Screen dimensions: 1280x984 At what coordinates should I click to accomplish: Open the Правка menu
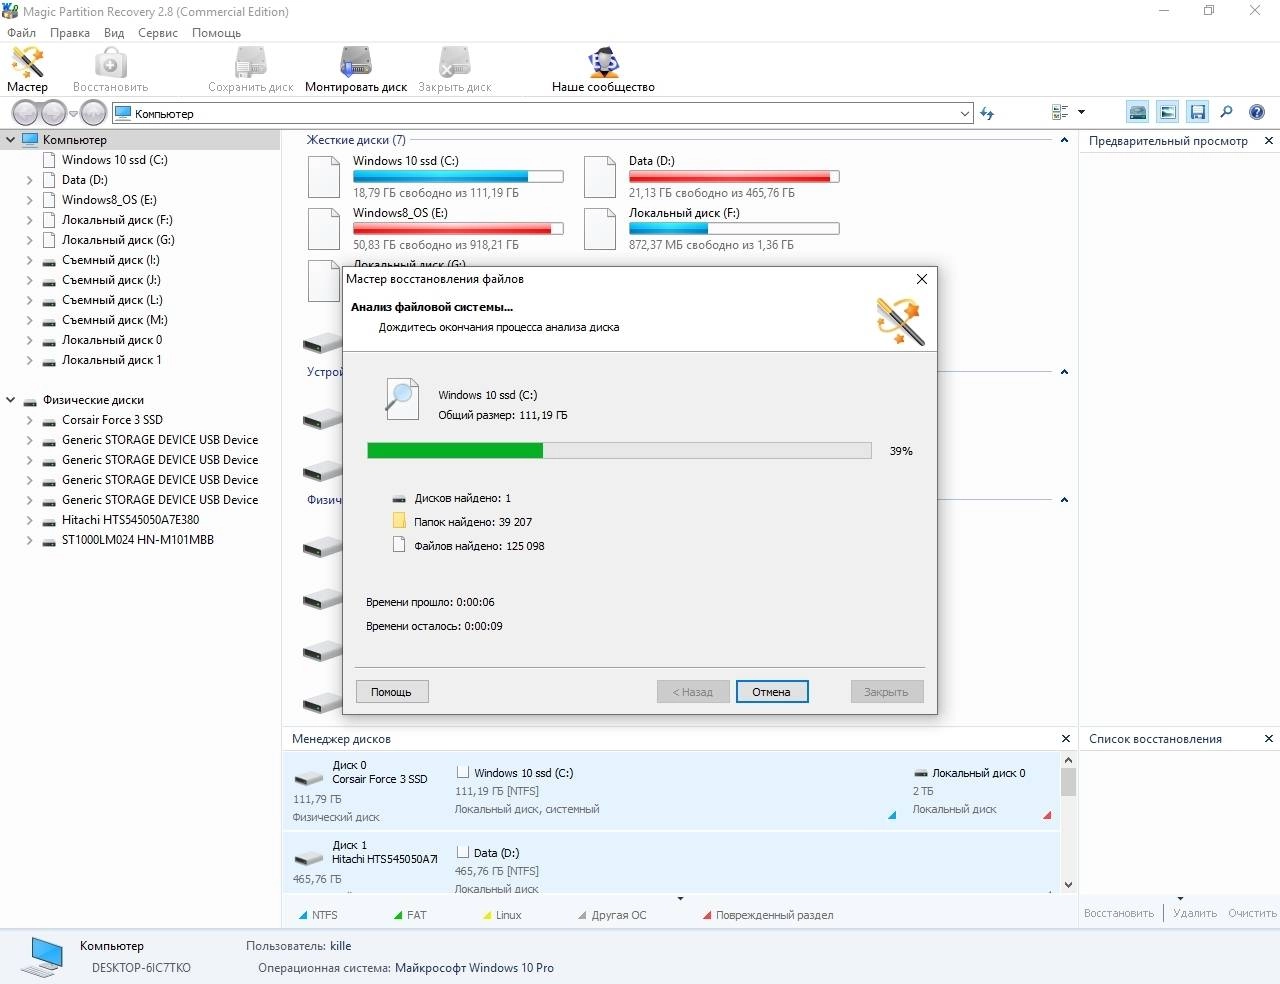click(x=70, y=33)
